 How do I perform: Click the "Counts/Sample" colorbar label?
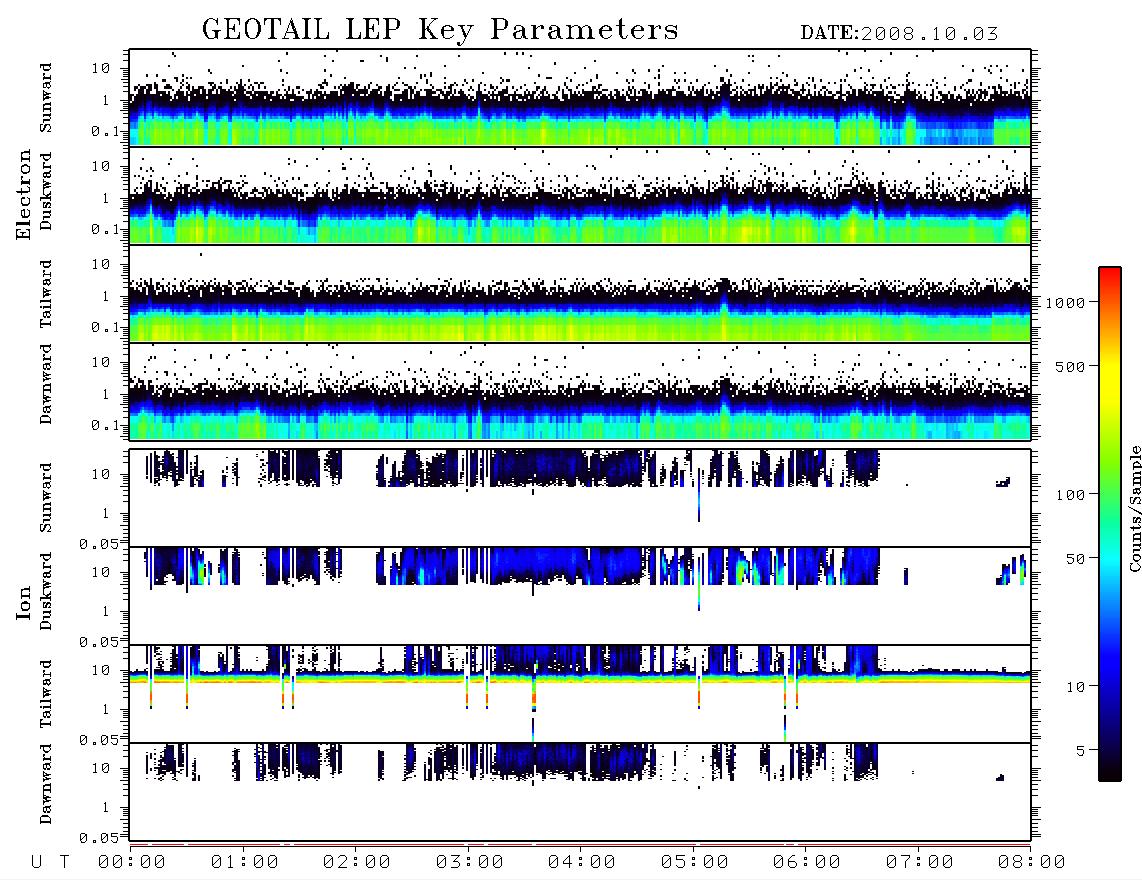[x=1134, y=508]
